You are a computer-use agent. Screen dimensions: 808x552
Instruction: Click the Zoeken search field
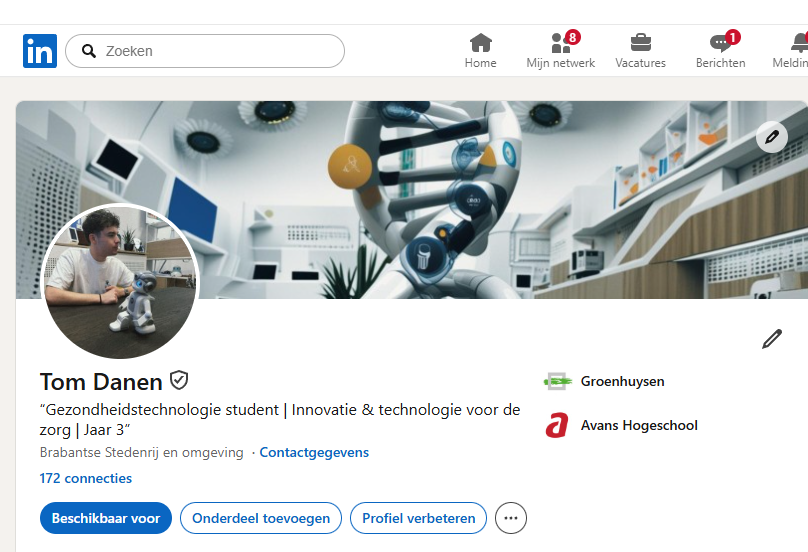pyautogui.click(x=220, y=51)
